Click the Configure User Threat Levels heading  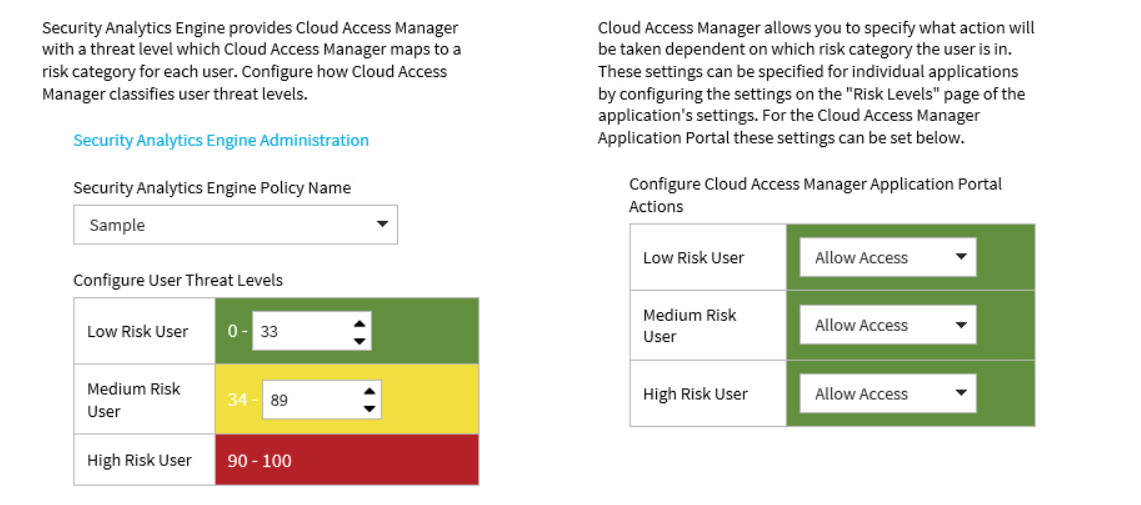178,280
